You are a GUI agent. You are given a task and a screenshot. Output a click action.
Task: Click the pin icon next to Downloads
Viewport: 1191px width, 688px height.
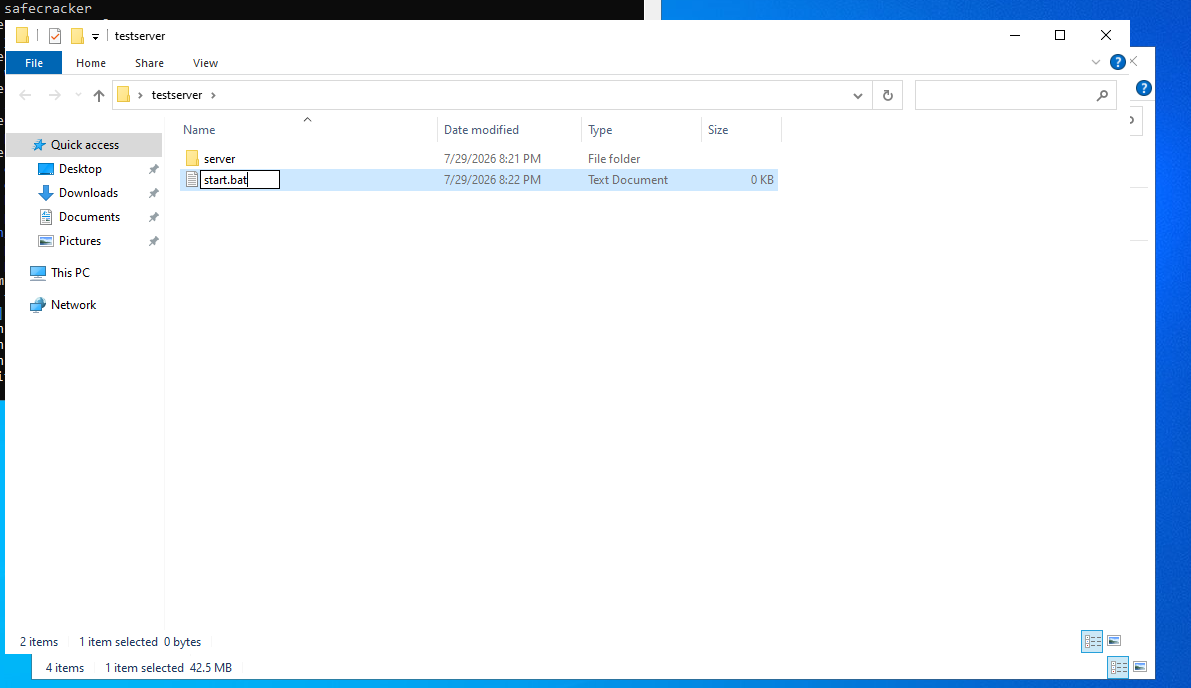(153, 194)
